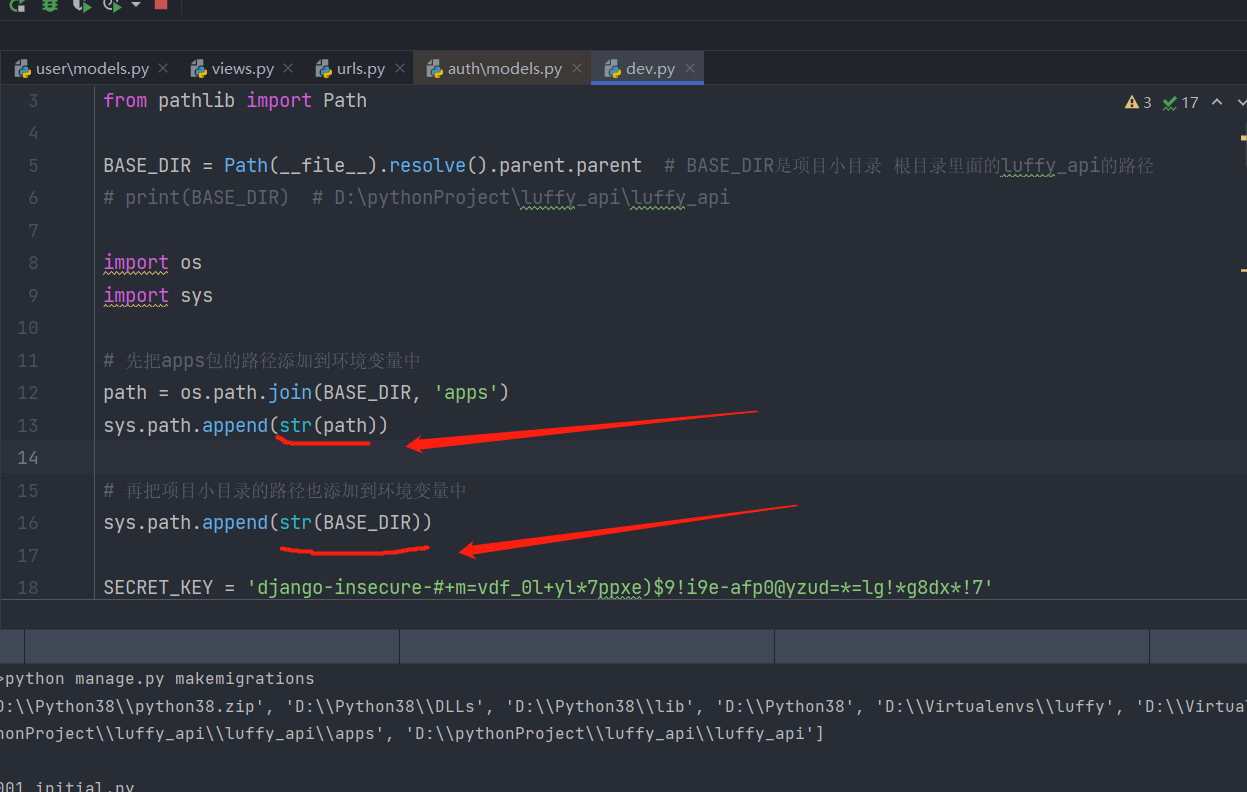
Task: Click the line 'path = os.path.join(BASE_DIR, 'apps')'
Action: pos(306,393)
